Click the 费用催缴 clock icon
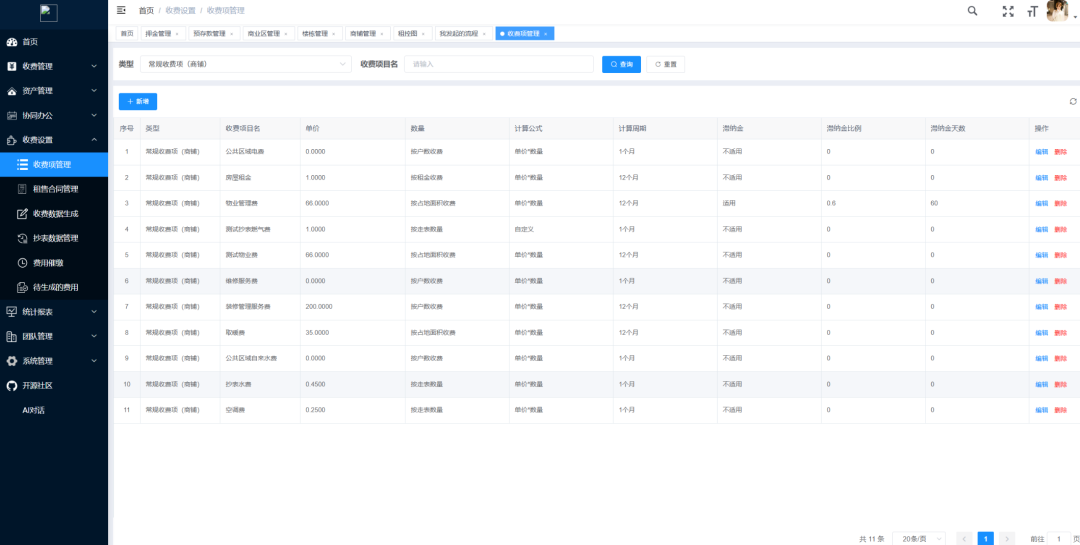This screenshot has height=545, width=1080. click(22, 263)
